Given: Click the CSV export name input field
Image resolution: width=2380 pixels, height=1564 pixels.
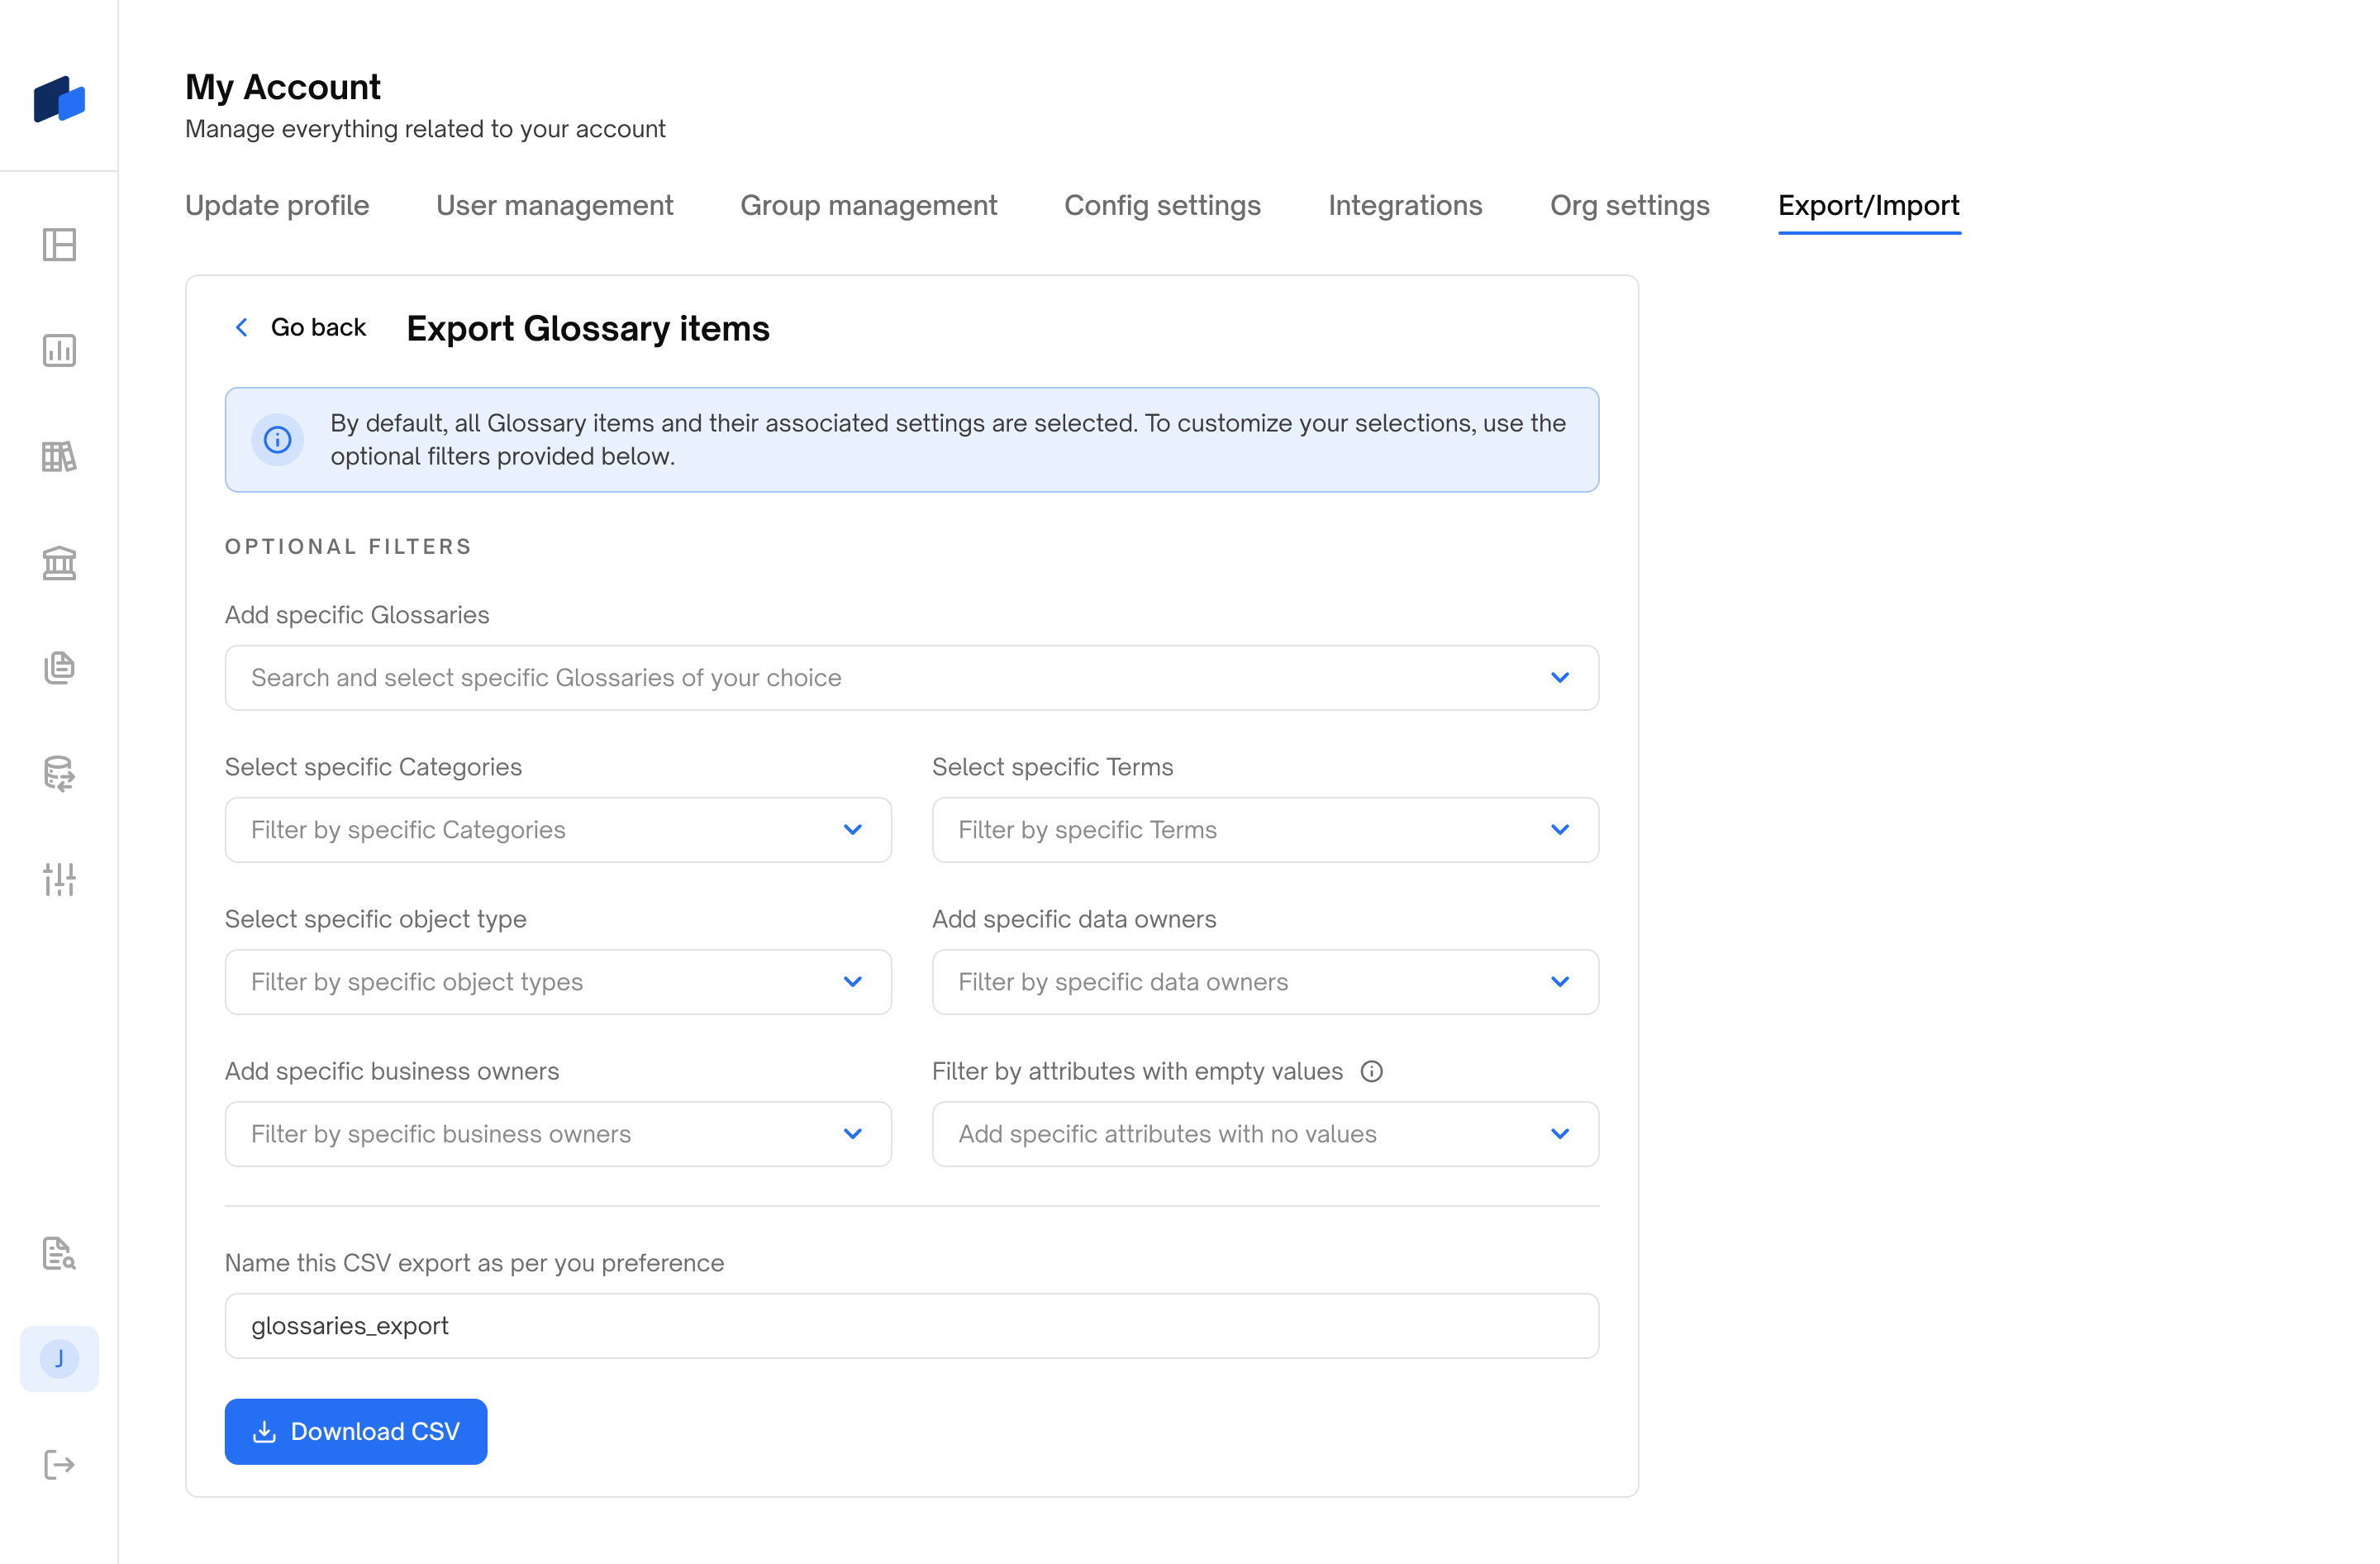Looking at the screenshot, I should [911, 1326].
